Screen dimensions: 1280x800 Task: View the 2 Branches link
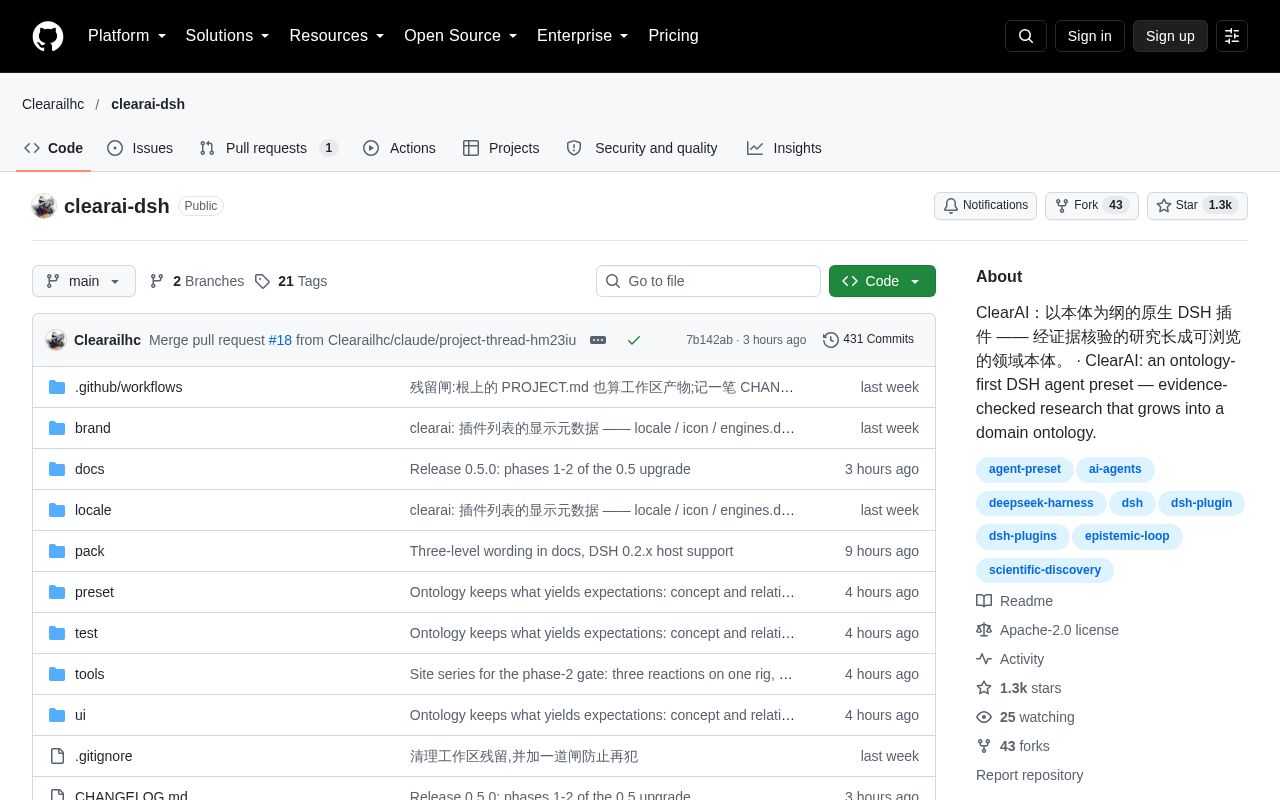[196, 281]
